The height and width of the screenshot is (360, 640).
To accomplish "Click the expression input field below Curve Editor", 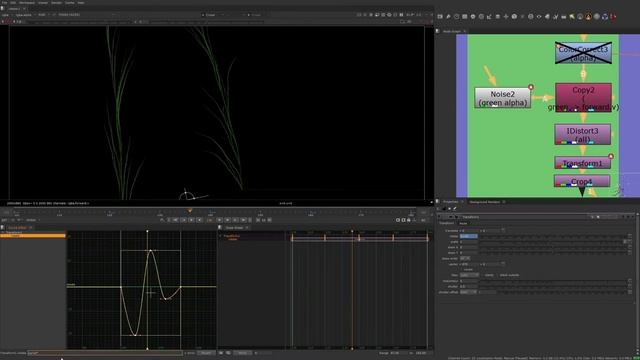I will (x=104, y=353).
